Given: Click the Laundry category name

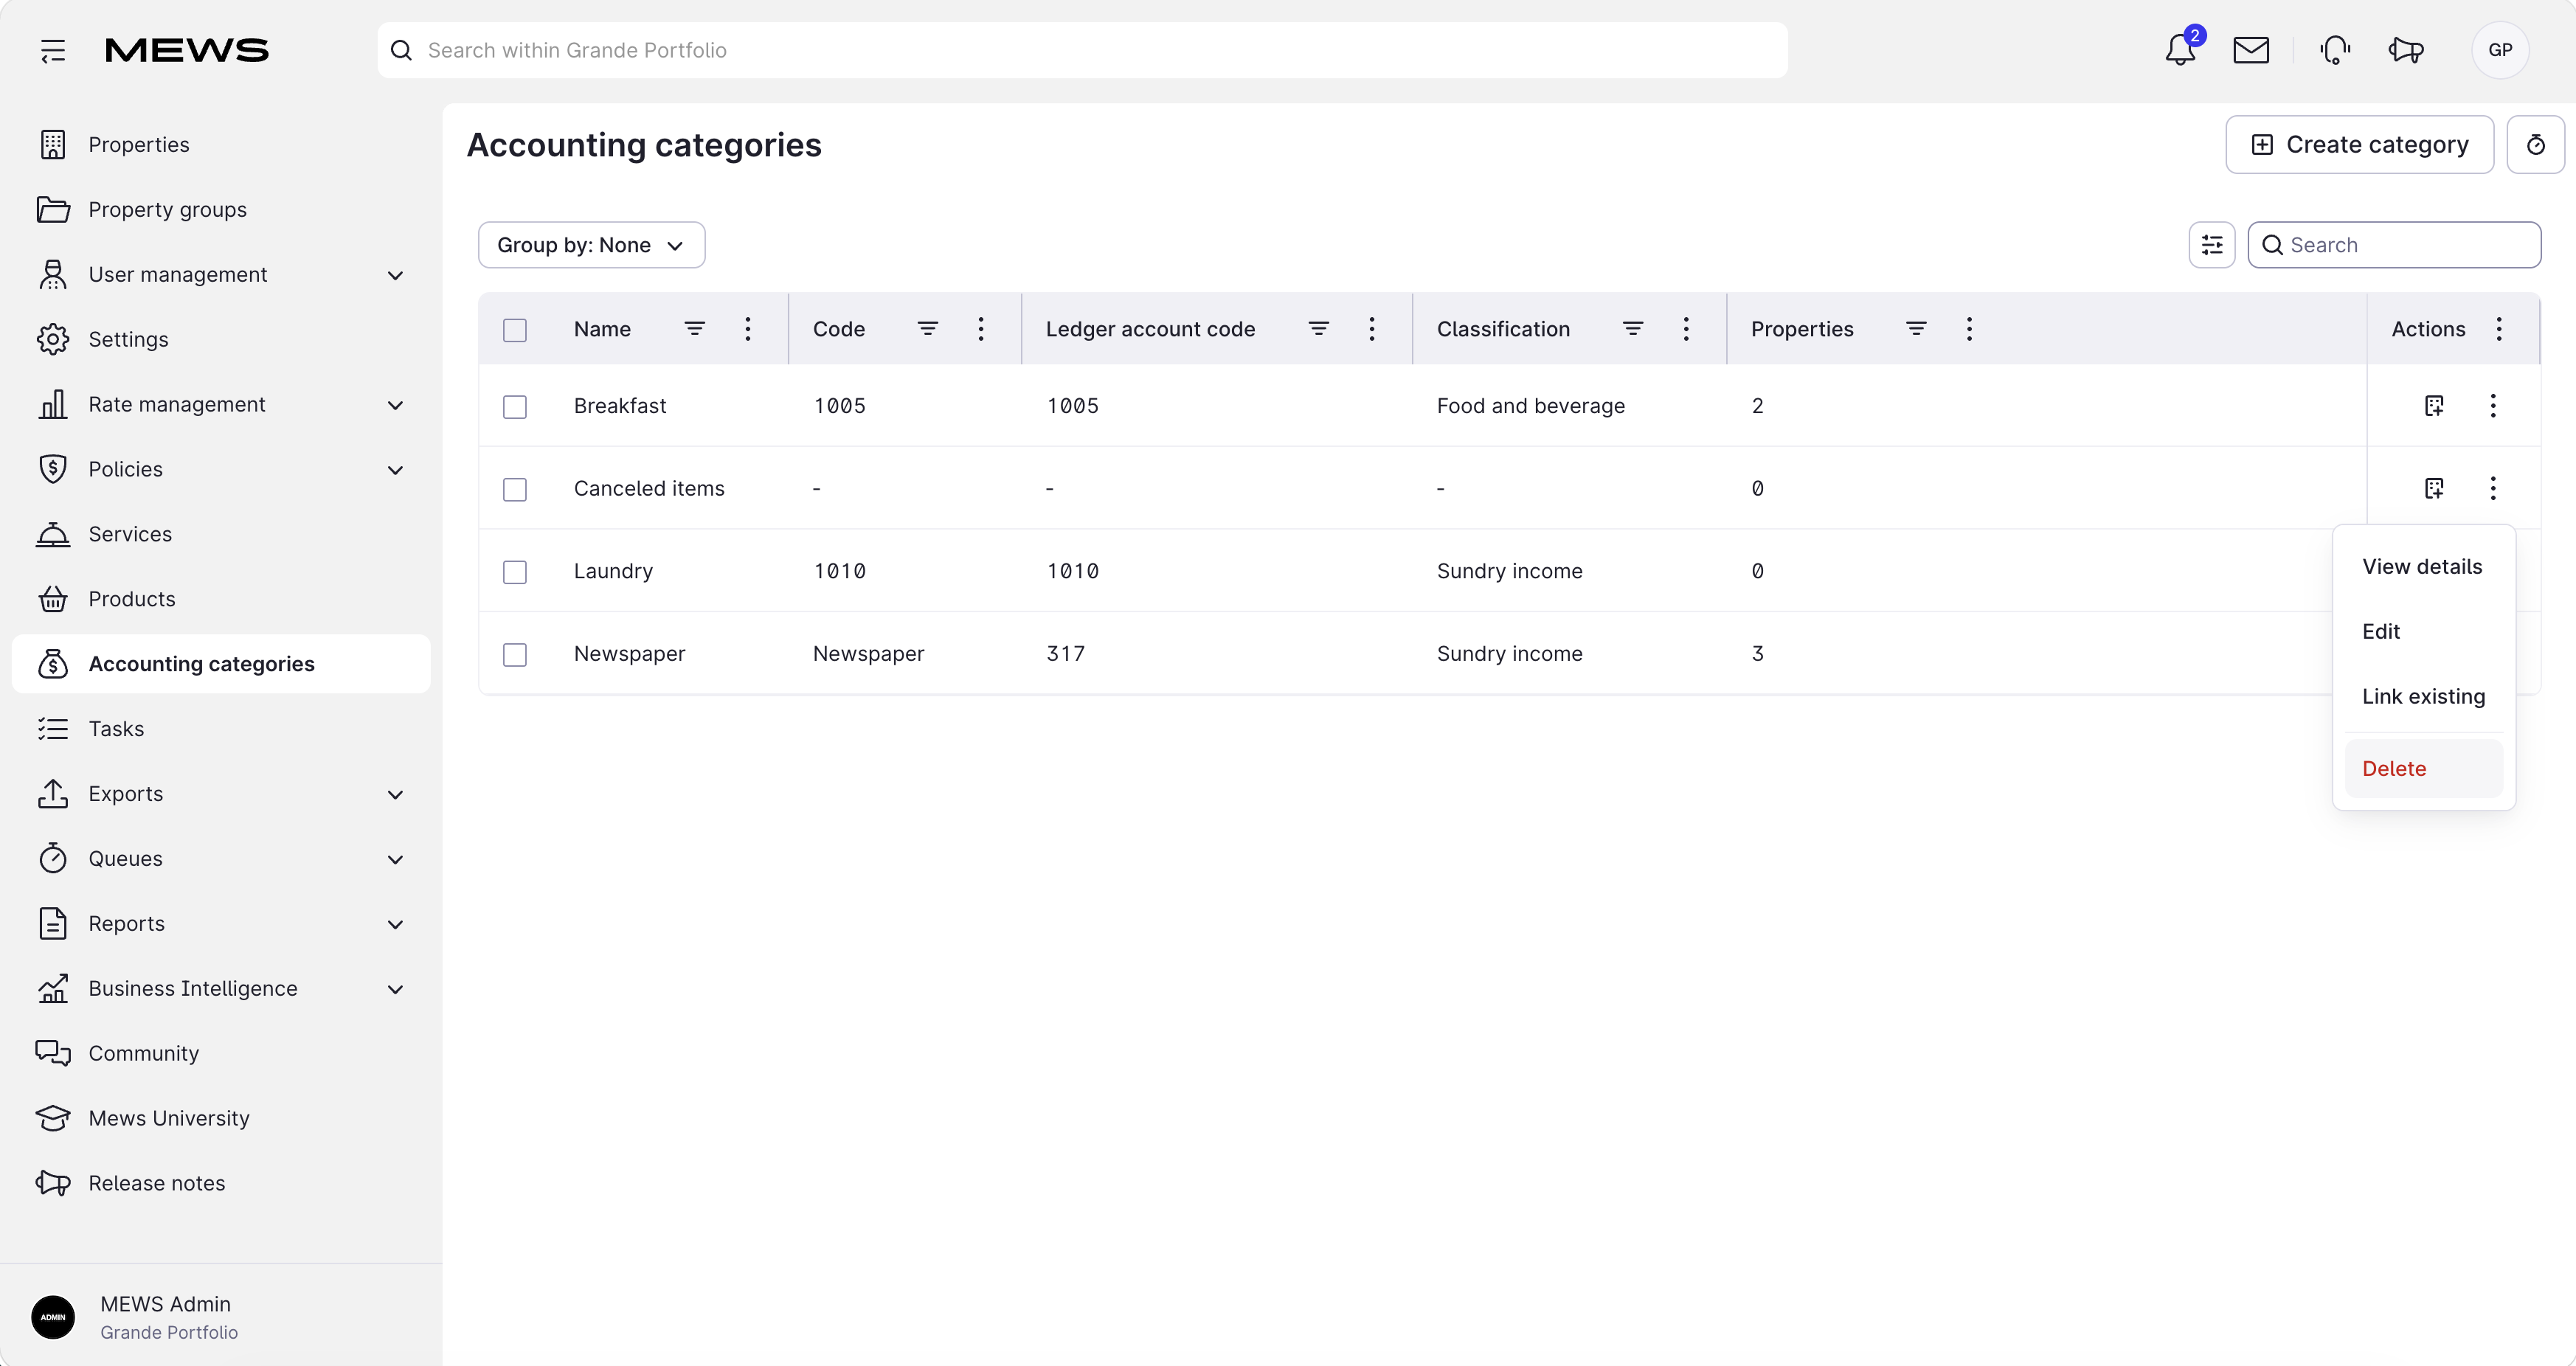Looking at the screenshot, I should click(613, 571).
